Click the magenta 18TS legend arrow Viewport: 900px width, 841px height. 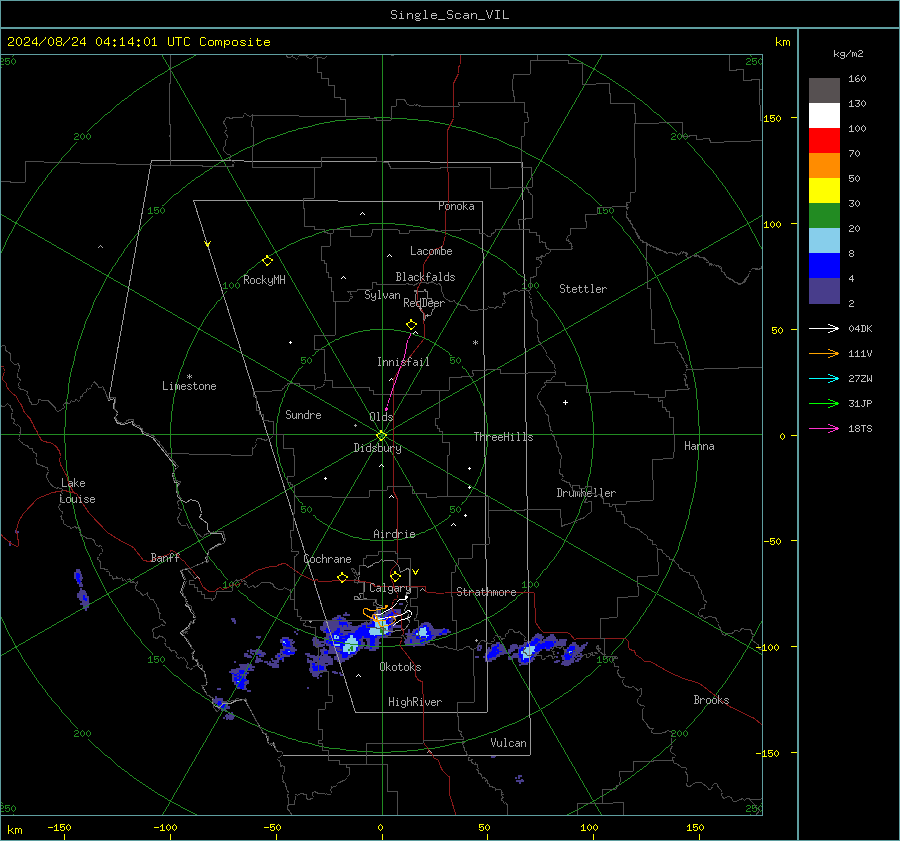[824, 428]
